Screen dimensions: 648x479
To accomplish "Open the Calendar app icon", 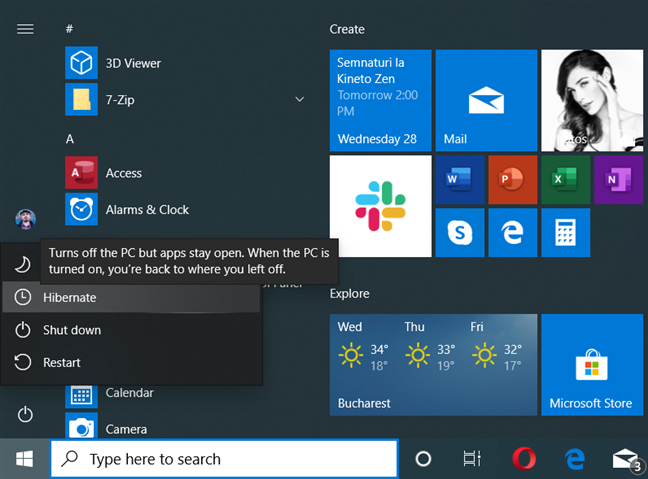I will 81,395.
